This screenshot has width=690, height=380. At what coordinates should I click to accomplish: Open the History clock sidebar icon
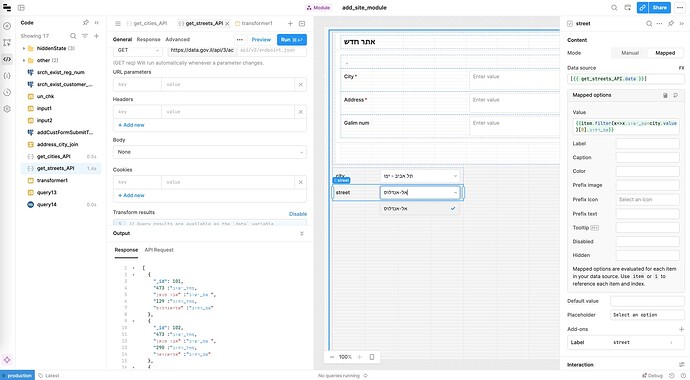pos(7,92)
